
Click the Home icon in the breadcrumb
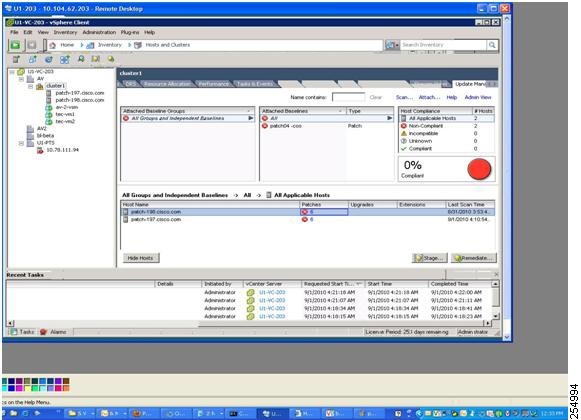pyautogui.click(x=53, y=45)
